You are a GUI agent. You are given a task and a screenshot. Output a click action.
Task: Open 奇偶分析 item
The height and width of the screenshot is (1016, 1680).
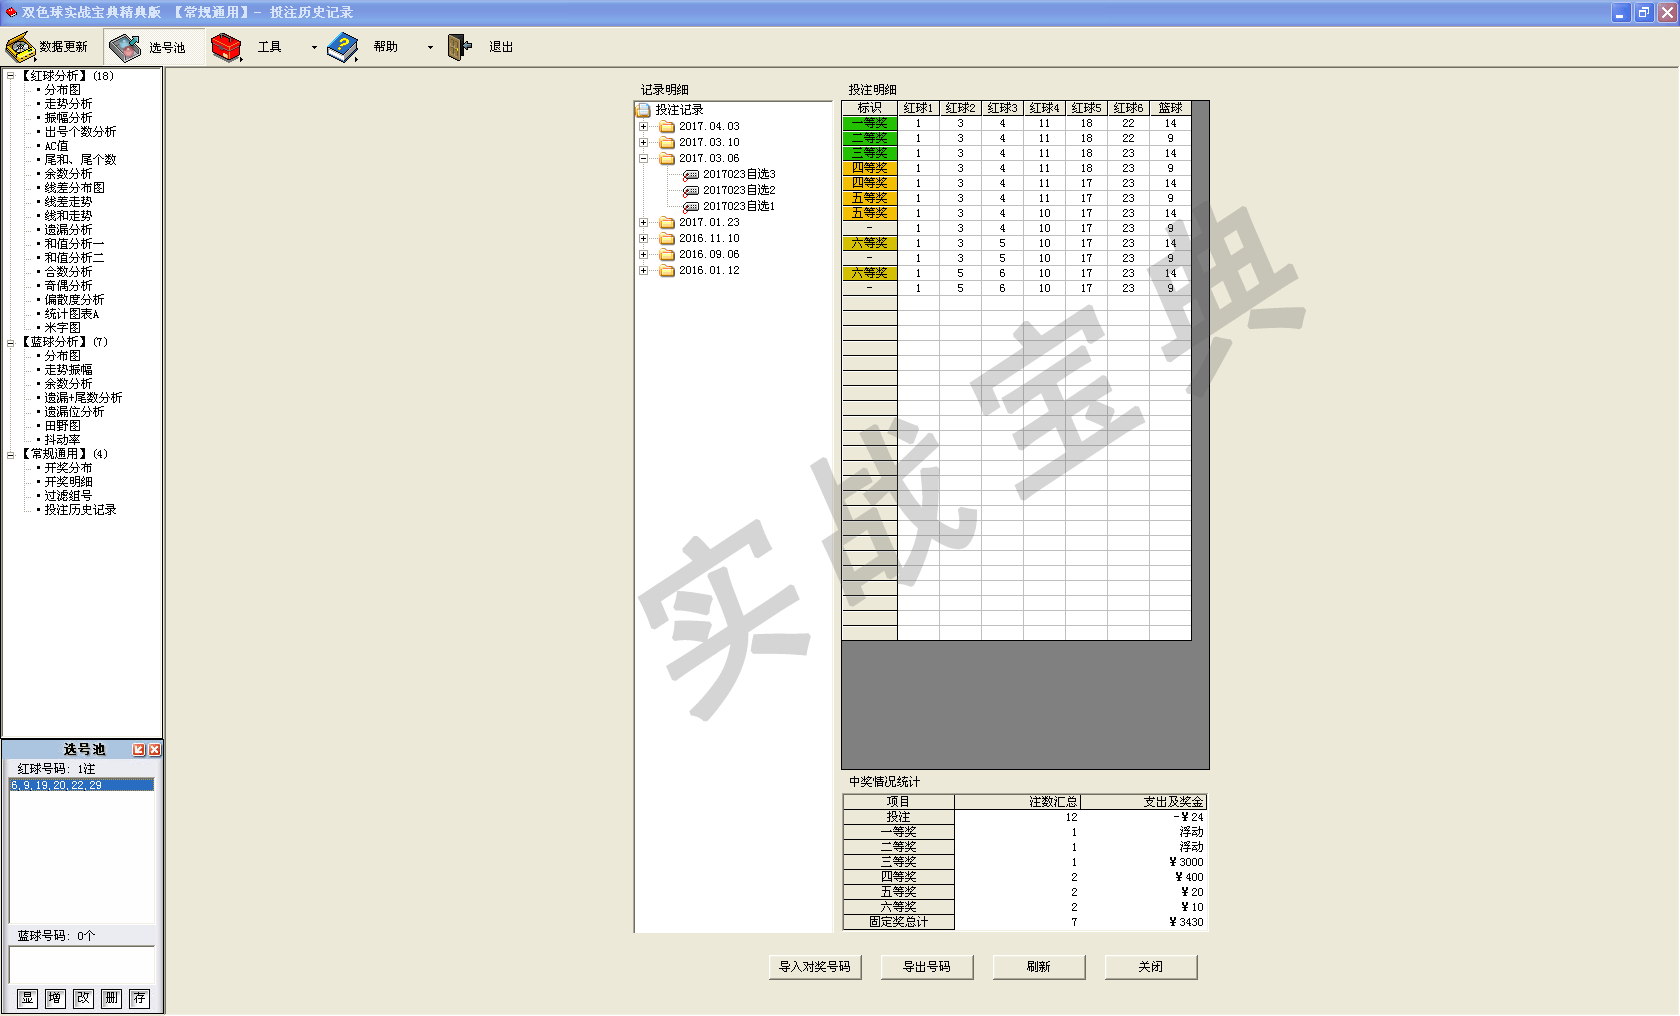coord(68,286)
